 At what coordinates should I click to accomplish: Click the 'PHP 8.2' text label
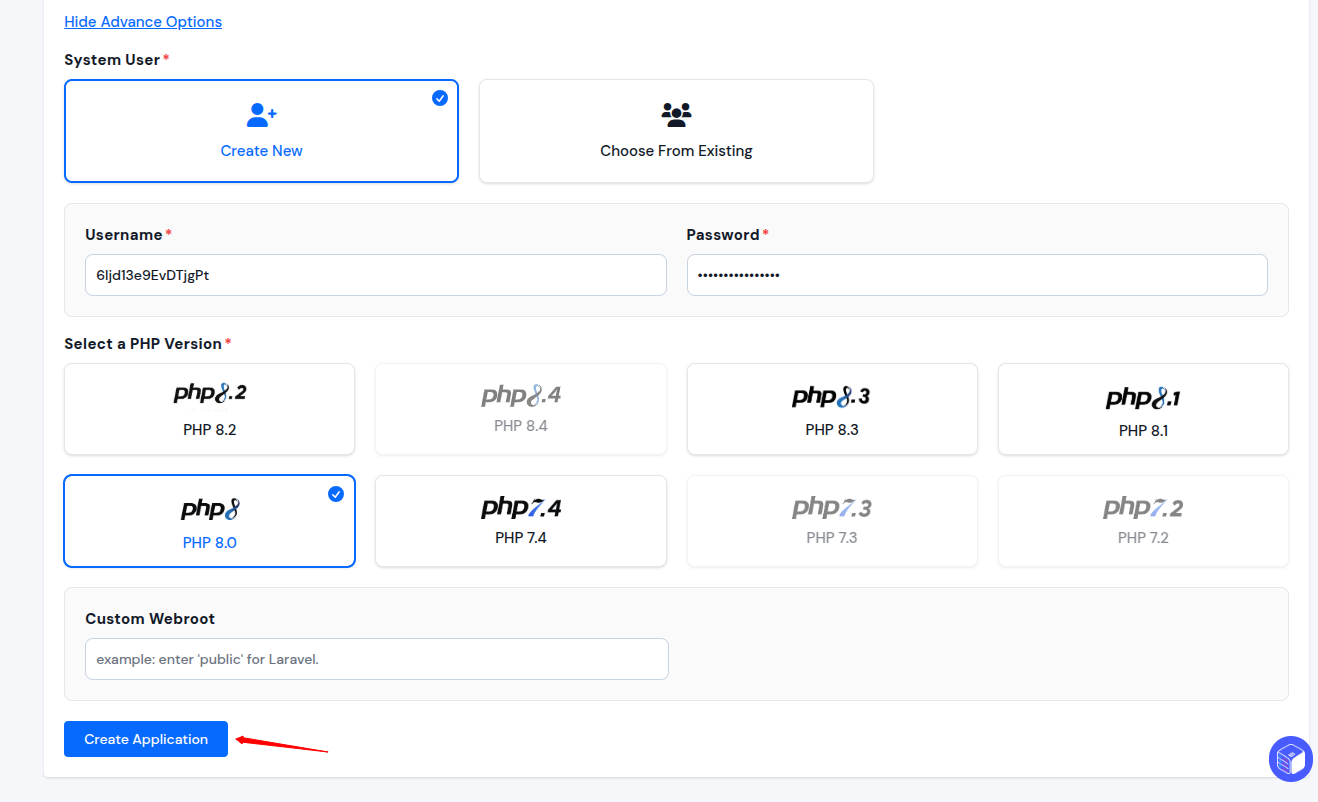pos(210,430)
